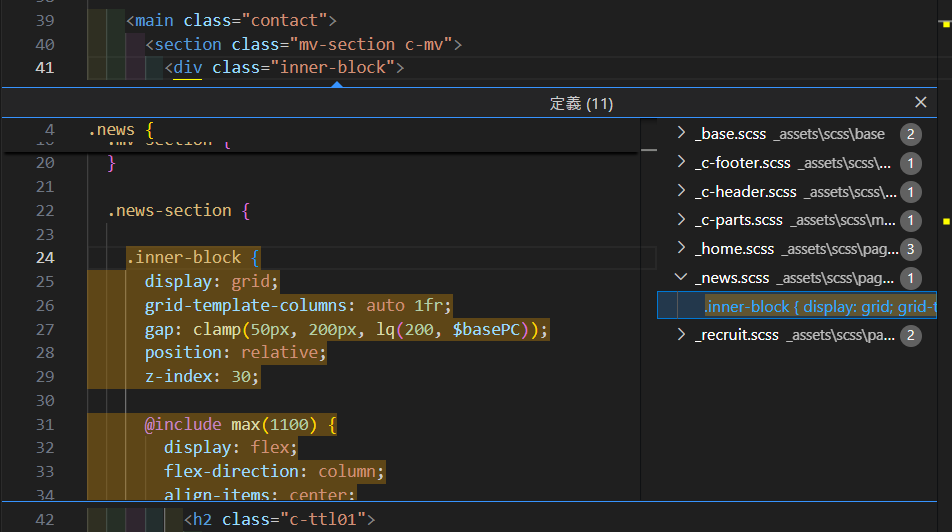This screenshot has height=532, width=952.
Task: Click the .news-section selector on line 22
Action: tap(170, 211)
